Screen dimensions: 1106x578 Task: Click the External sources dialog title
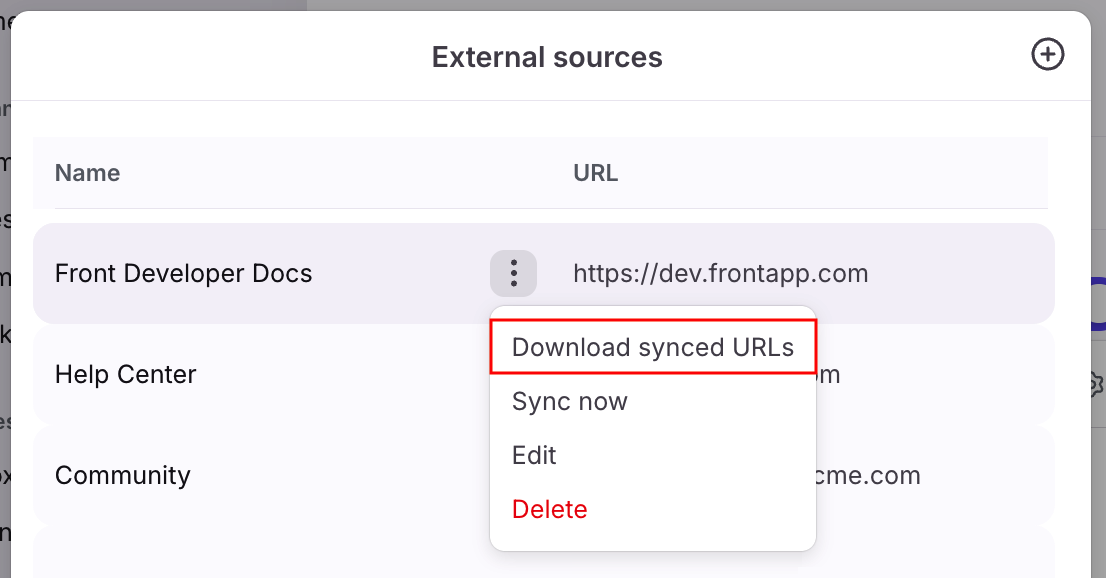546,57
